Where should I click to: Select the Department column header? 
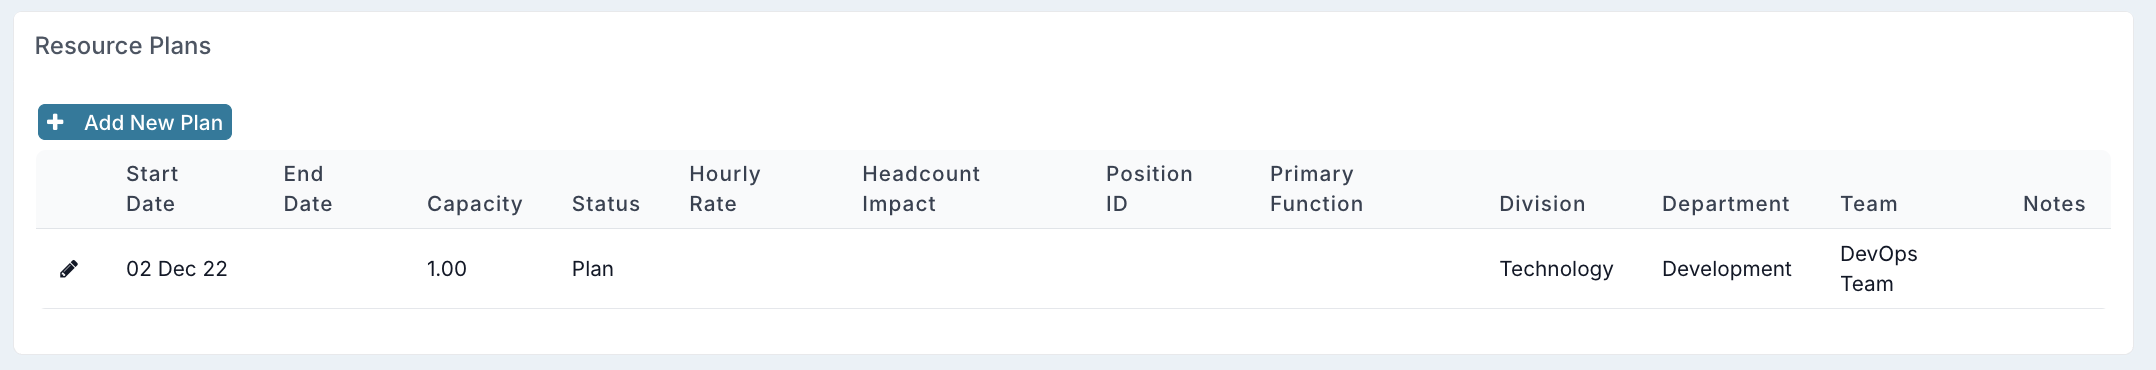tap(1726, 204)
